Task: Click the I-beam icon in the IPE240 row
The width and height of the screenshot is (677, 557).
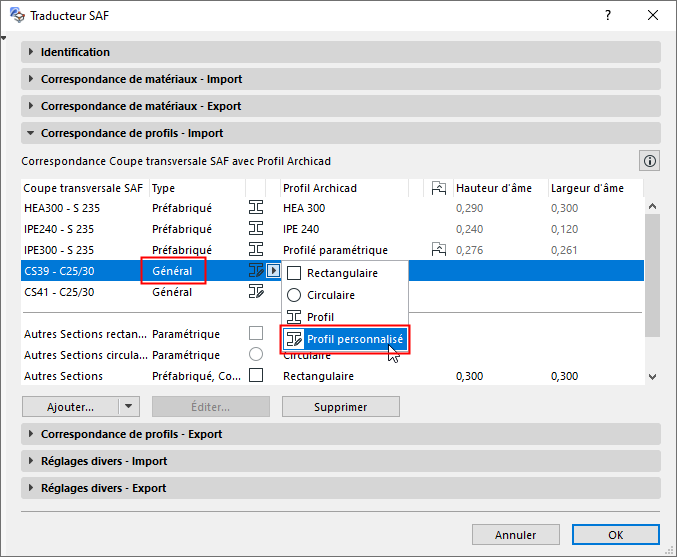Action: click(x=255, y=228)
